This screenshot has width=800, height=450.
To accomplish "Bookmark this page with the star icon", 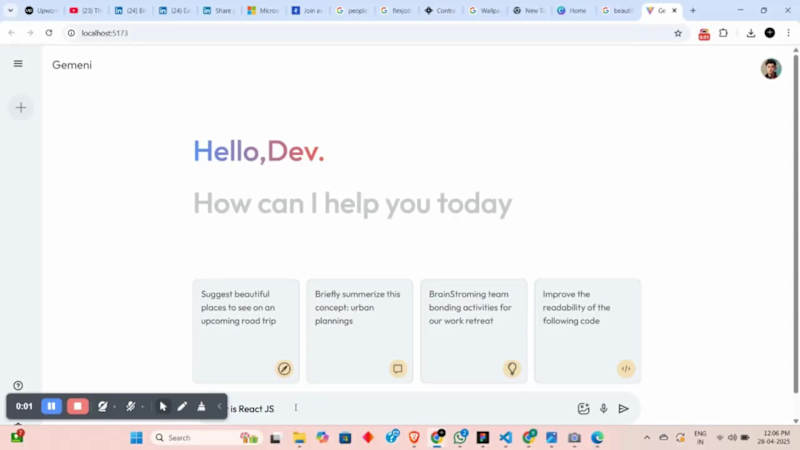I will (678, 33).
